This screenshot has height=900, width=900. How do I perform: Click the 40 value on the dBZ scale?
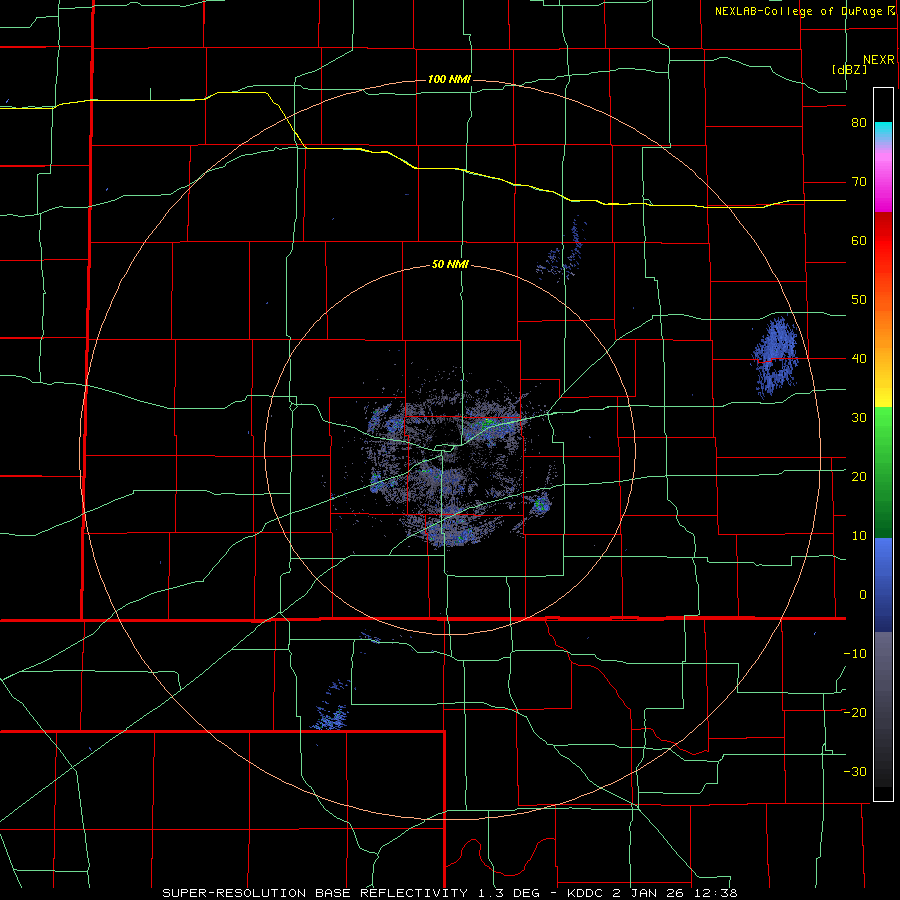(x=859, y=359)
